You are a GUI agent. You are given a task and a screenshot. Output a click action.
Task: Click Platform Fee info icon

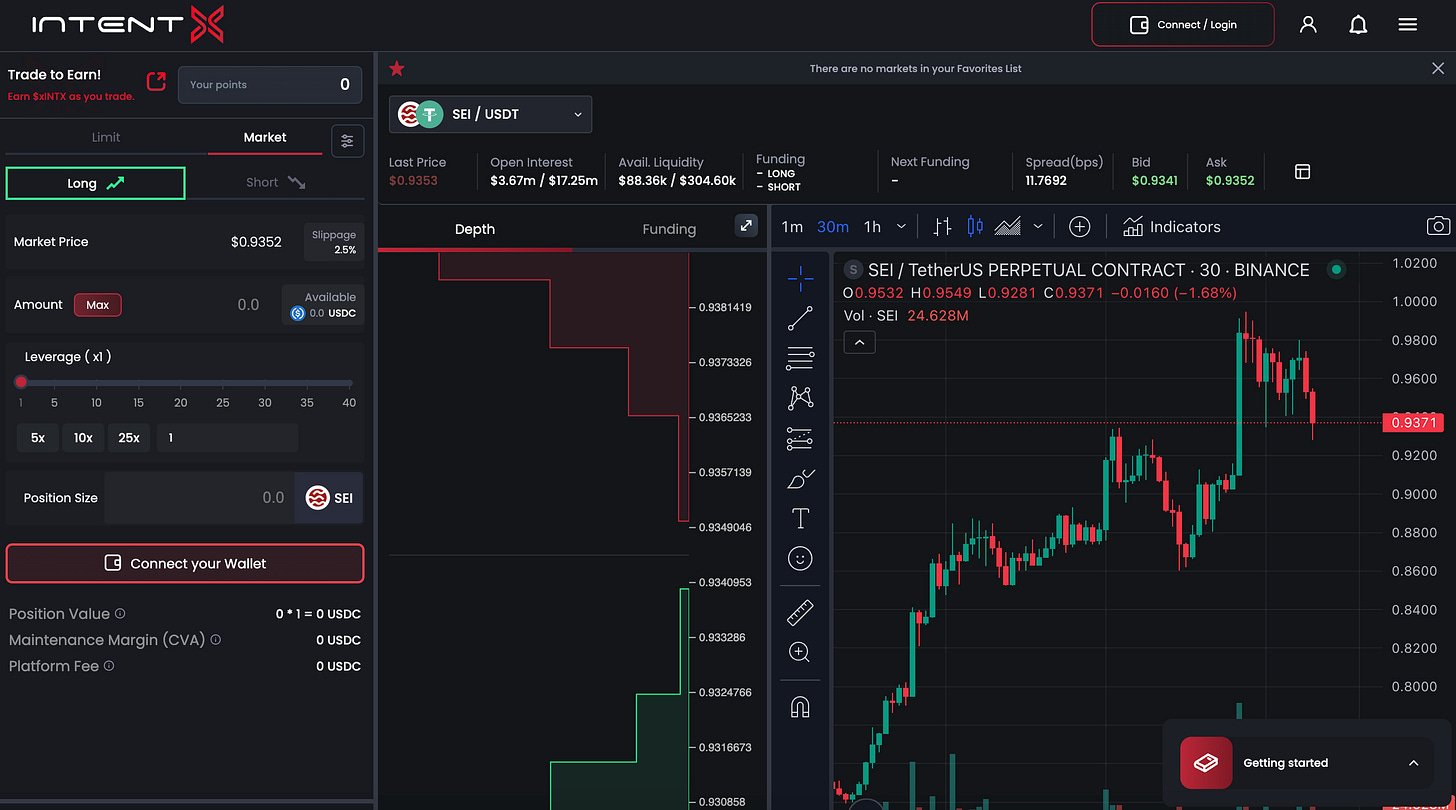point(109,666)
